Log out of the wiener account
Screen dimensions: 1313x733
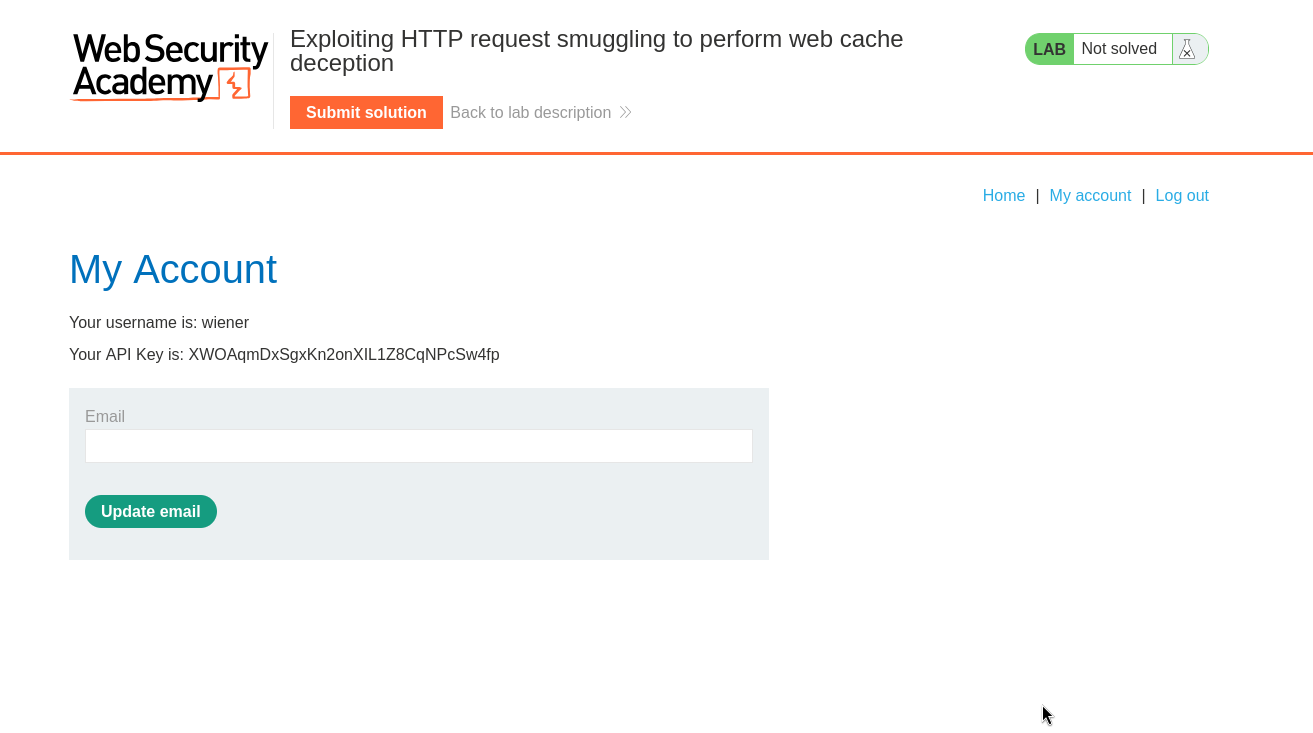tap(1182, 195)
